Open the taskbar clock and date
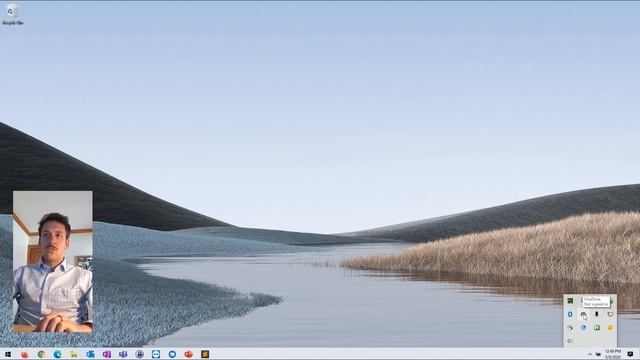Viewport: 640px width, 360px height. tap(613, 354)
